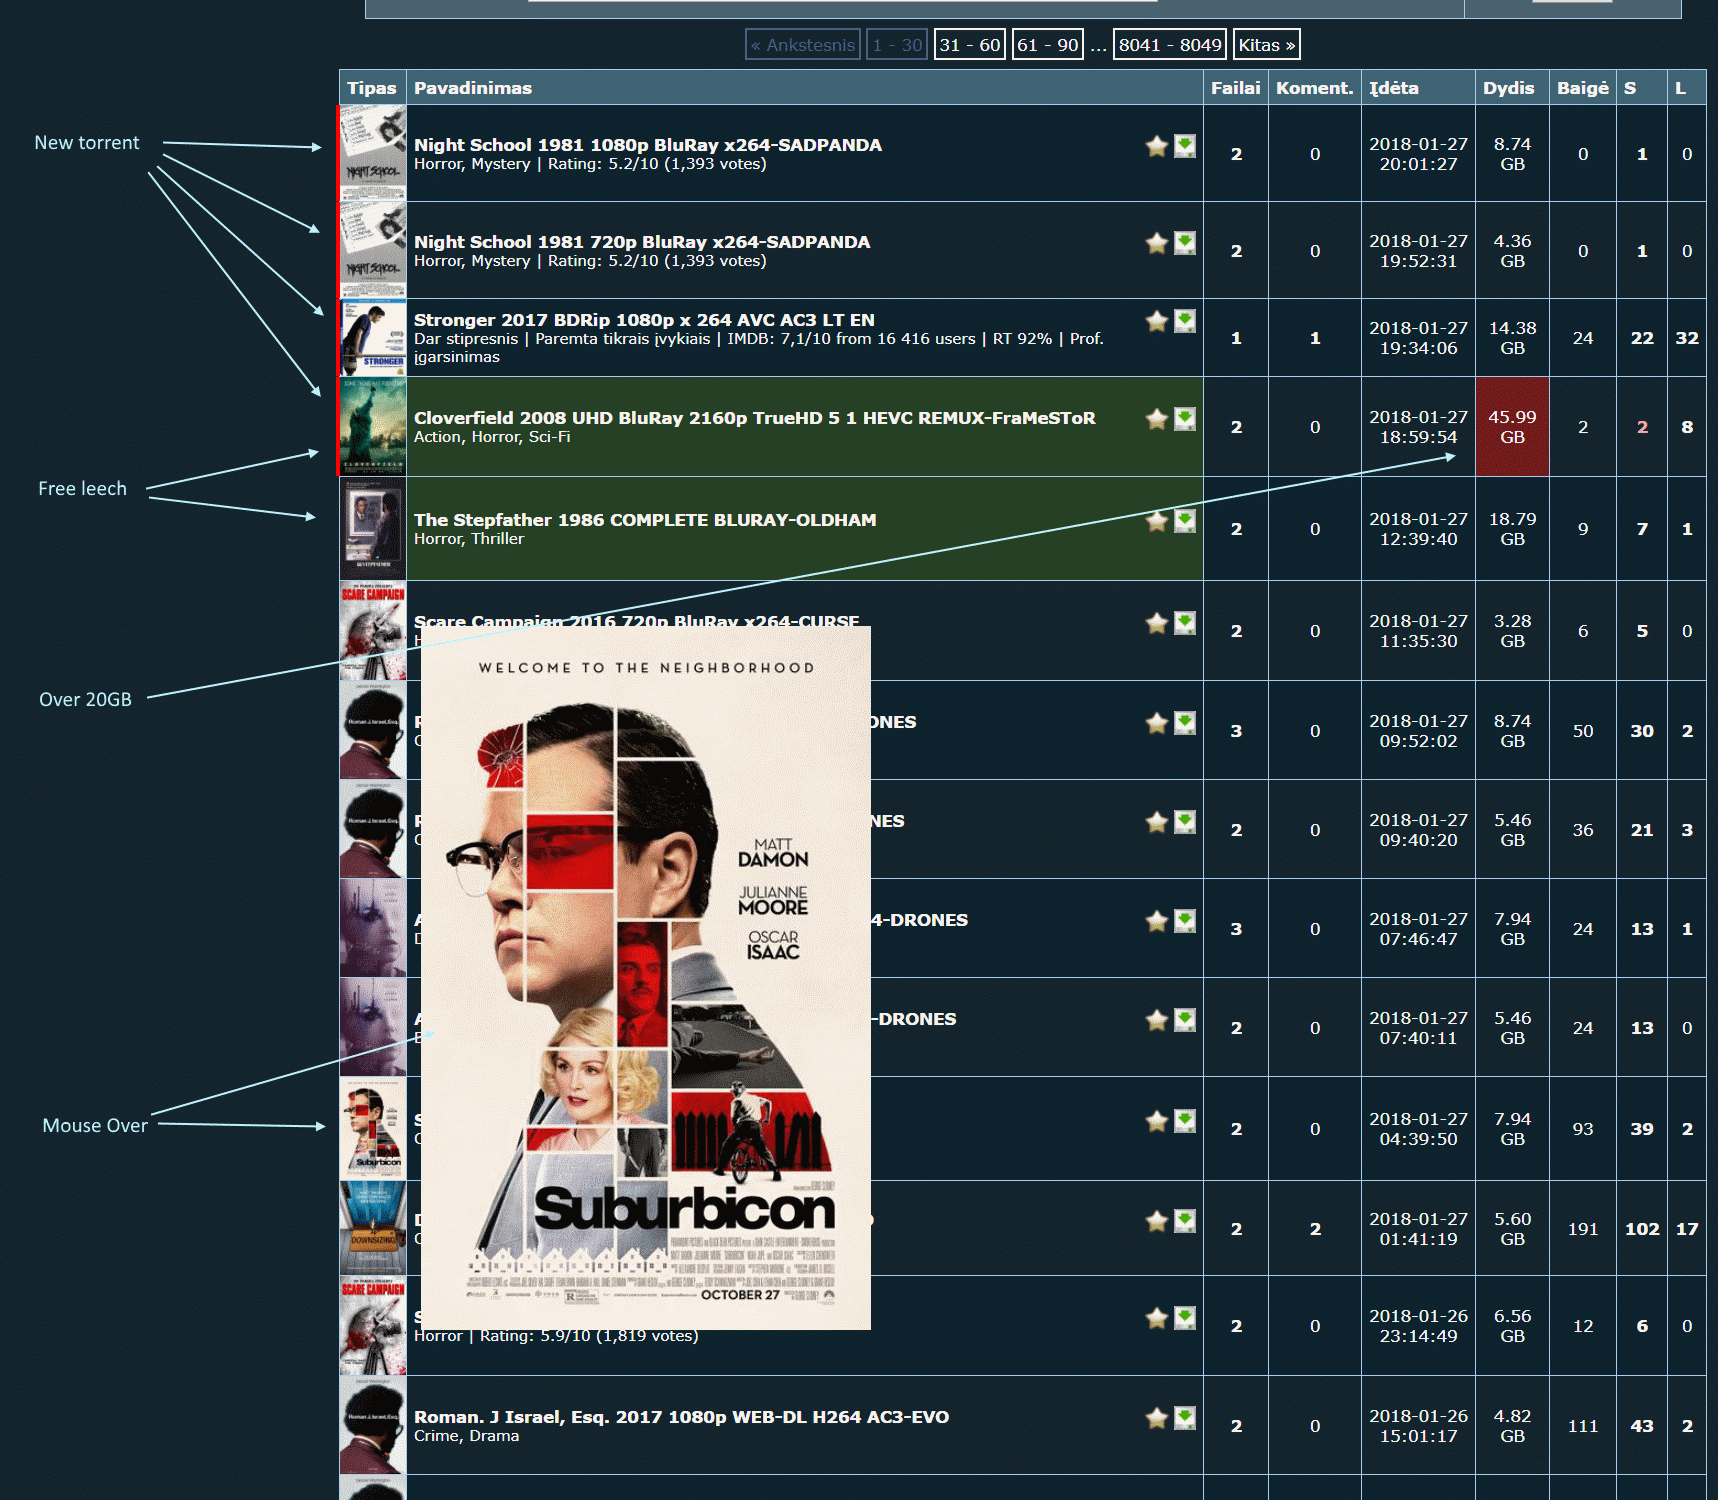The width and height of the screenshot is (1718, 1500).
Task: Sort by Failai column header
Action: pos(1236,88)
